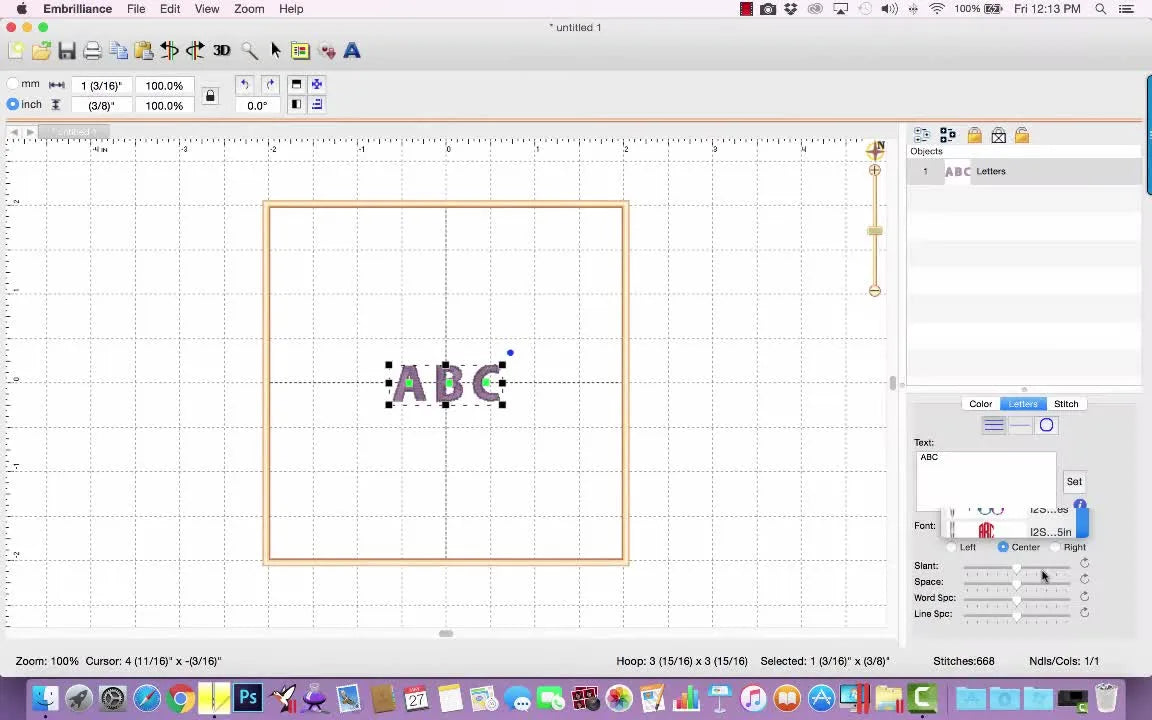This screenshot has height=720, width=1152.
Task: Select circle text layout mode
Action: 1046,425
